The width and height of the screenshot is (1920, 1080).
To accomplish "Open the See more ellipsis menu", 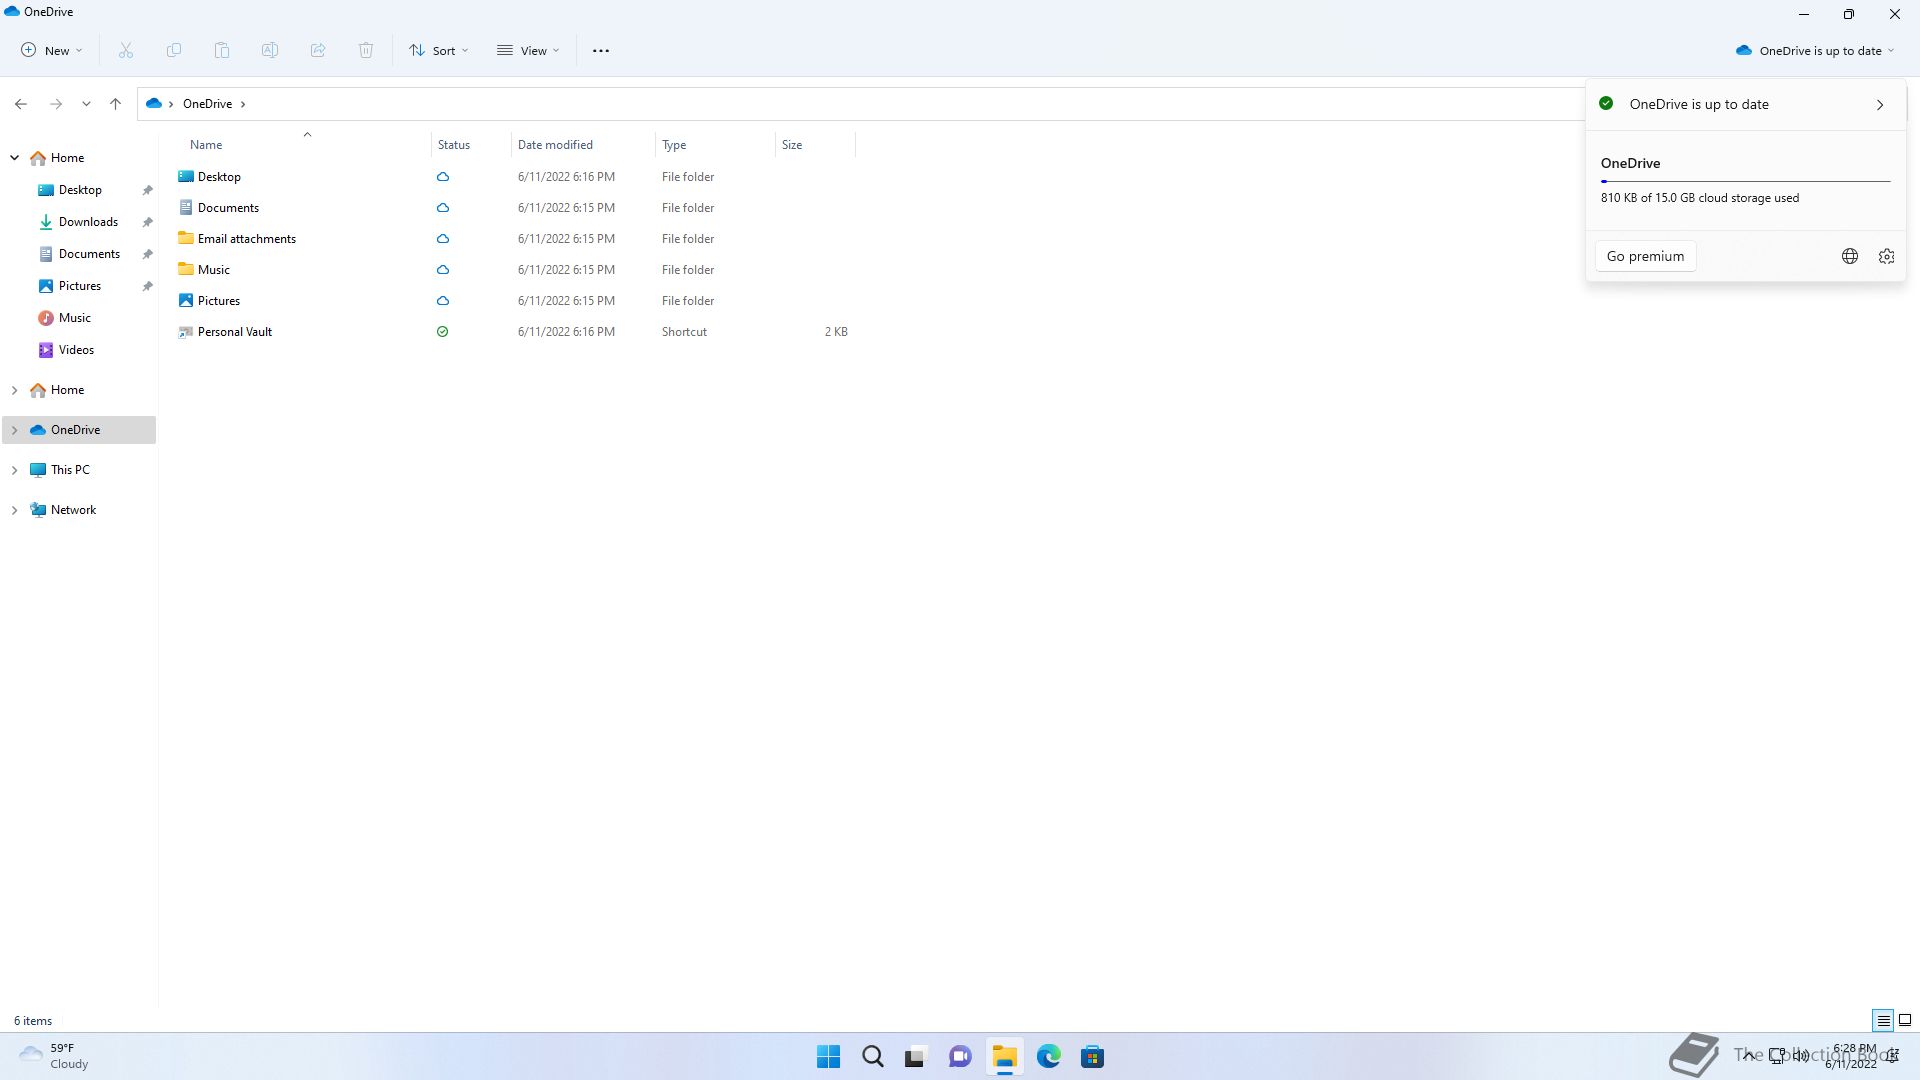I will point(601,50).
